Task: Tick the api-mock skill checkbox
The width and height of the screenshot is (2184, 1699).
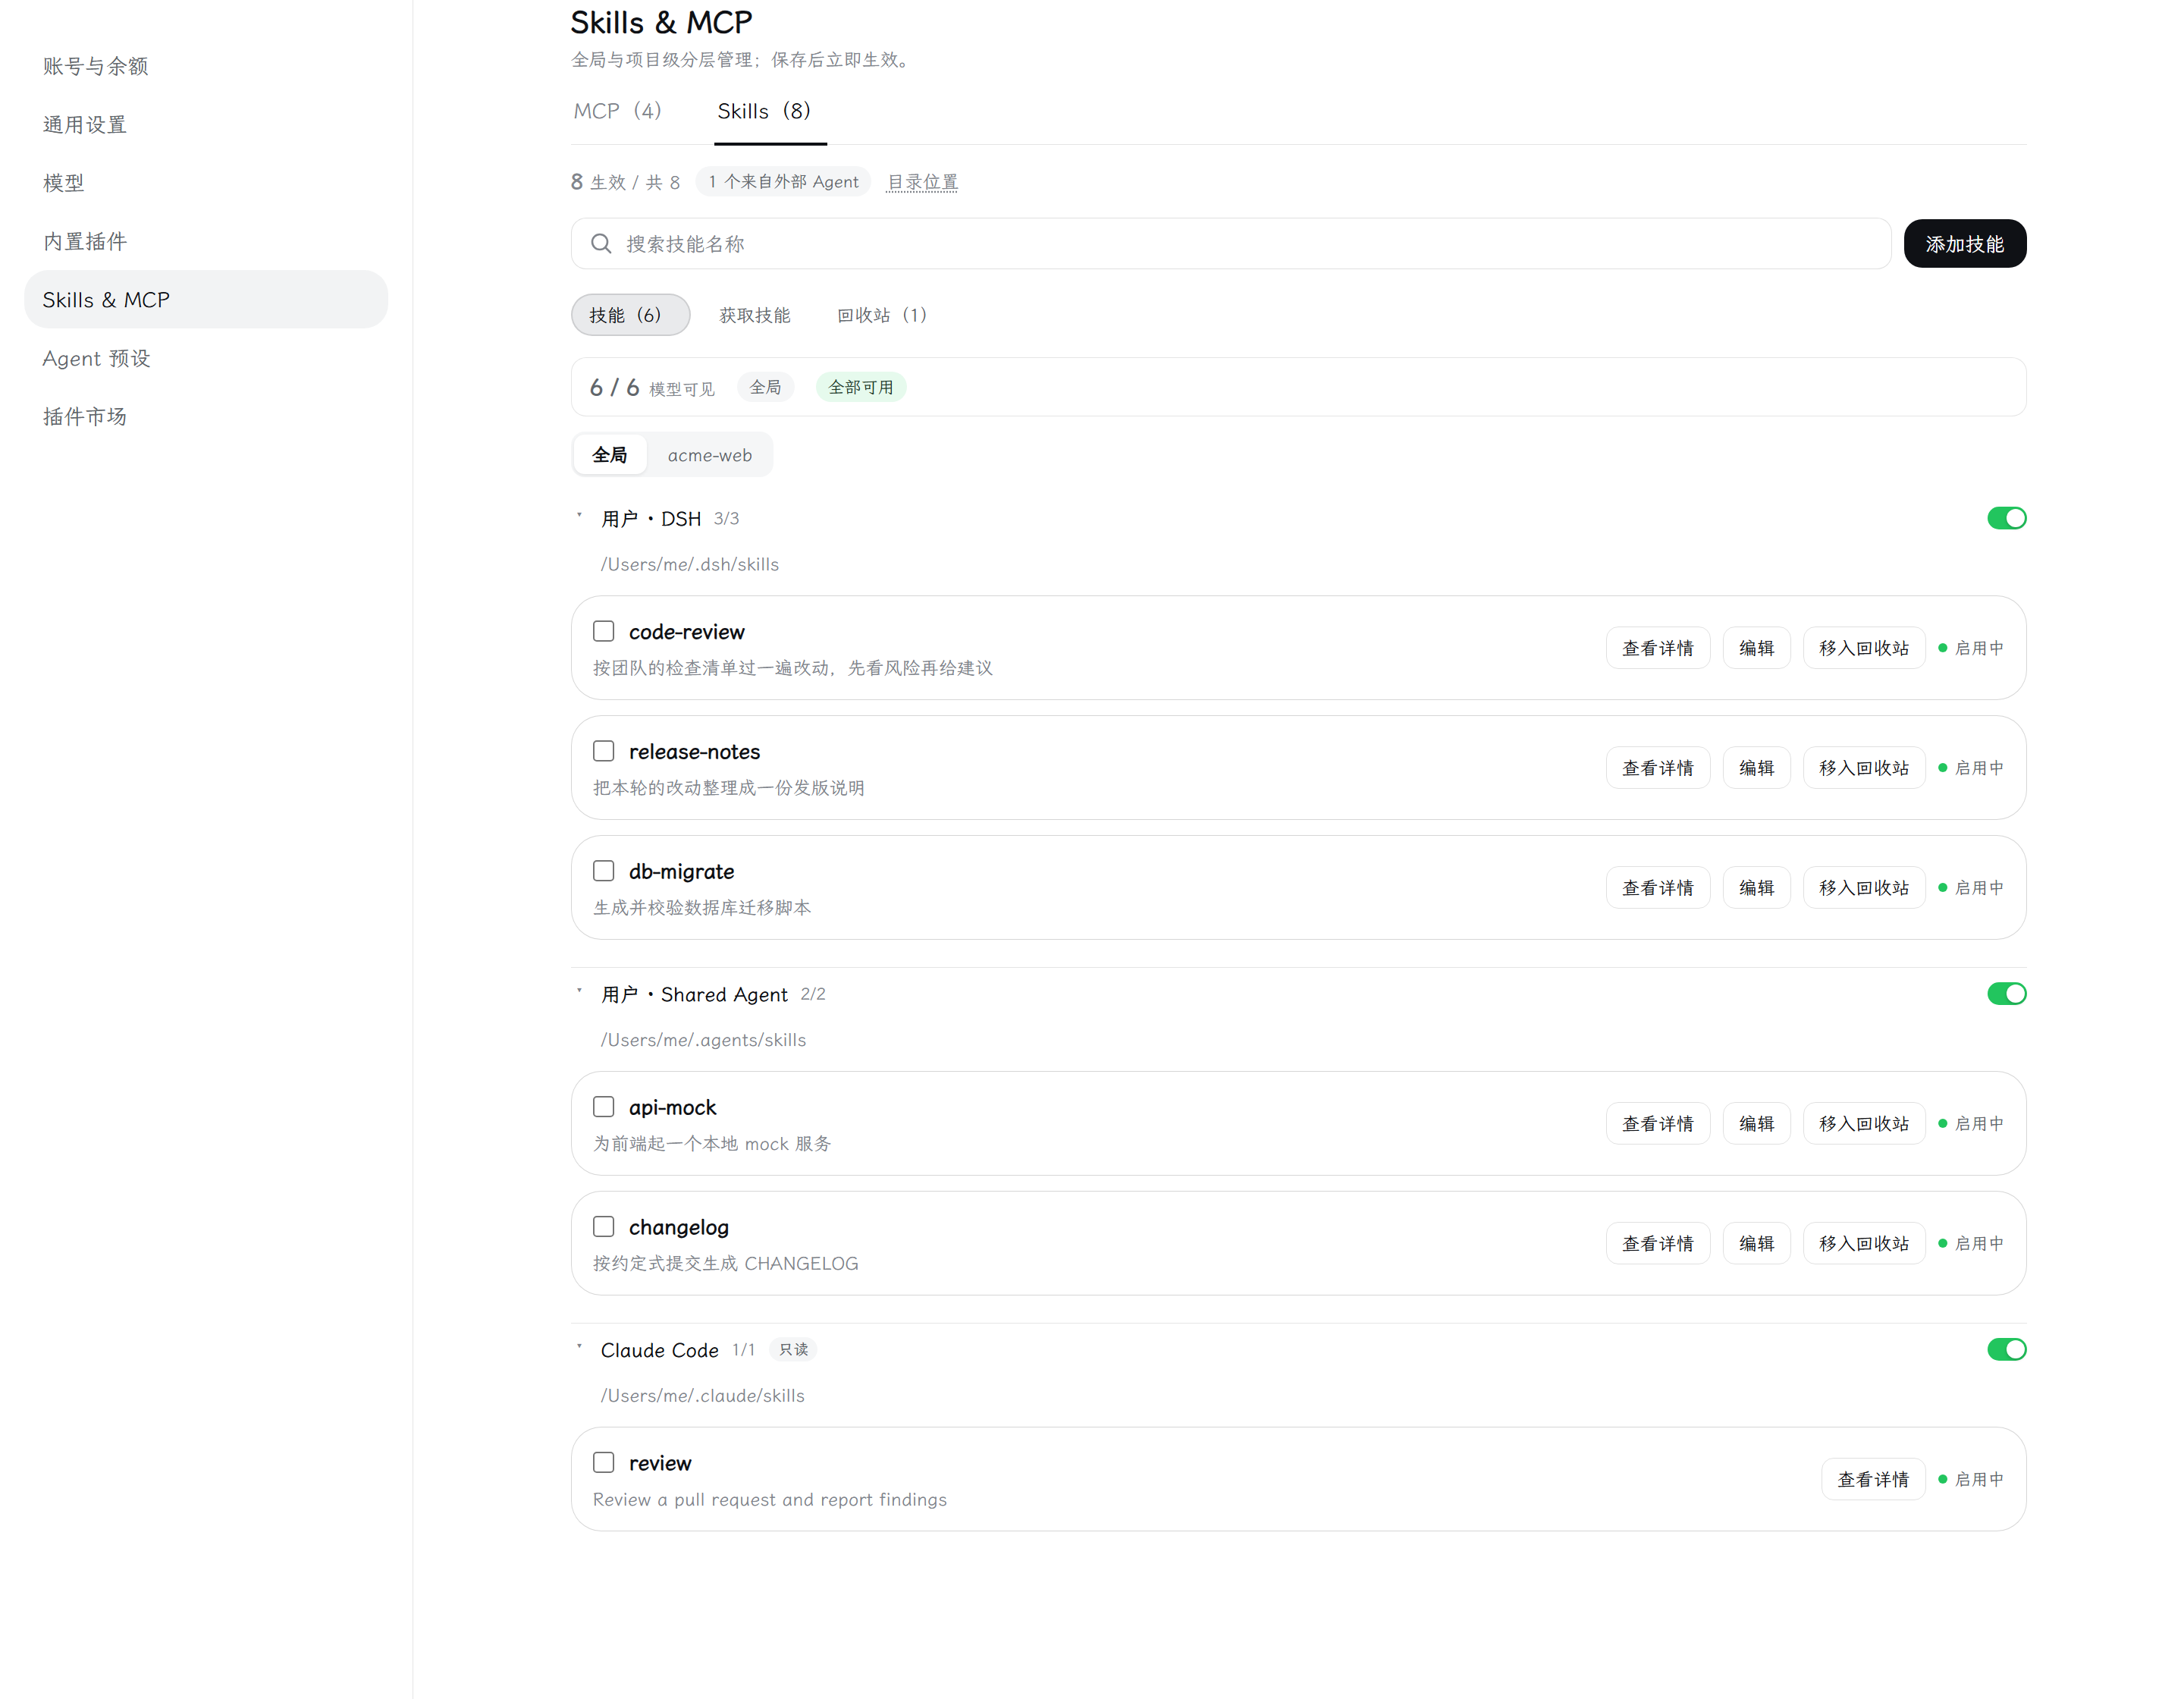Action: 603,1107
